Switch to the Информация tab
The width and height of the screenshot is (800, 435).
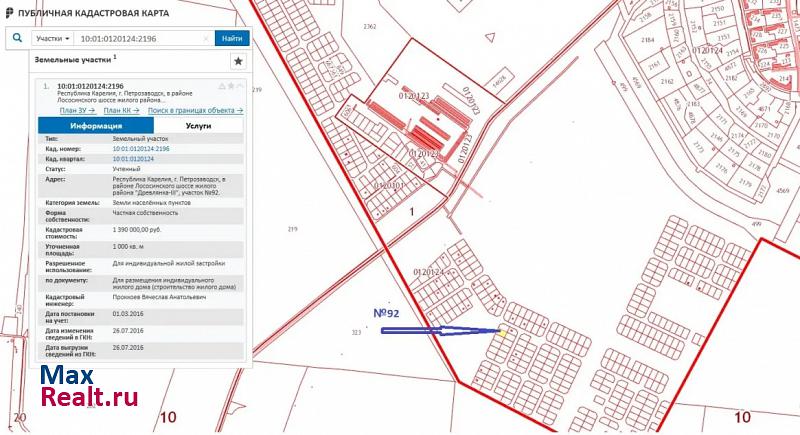96,126
